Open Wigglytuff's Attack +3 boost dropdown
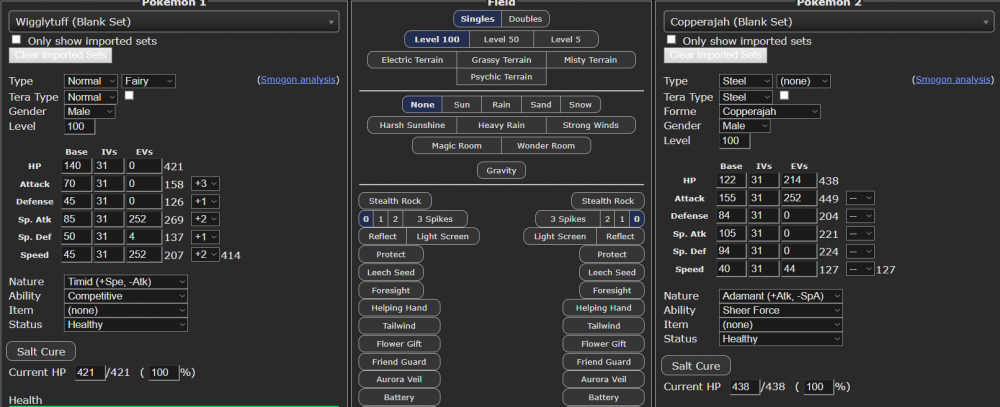This screenshot has height=407, width=1000. [x=205, y=184]
